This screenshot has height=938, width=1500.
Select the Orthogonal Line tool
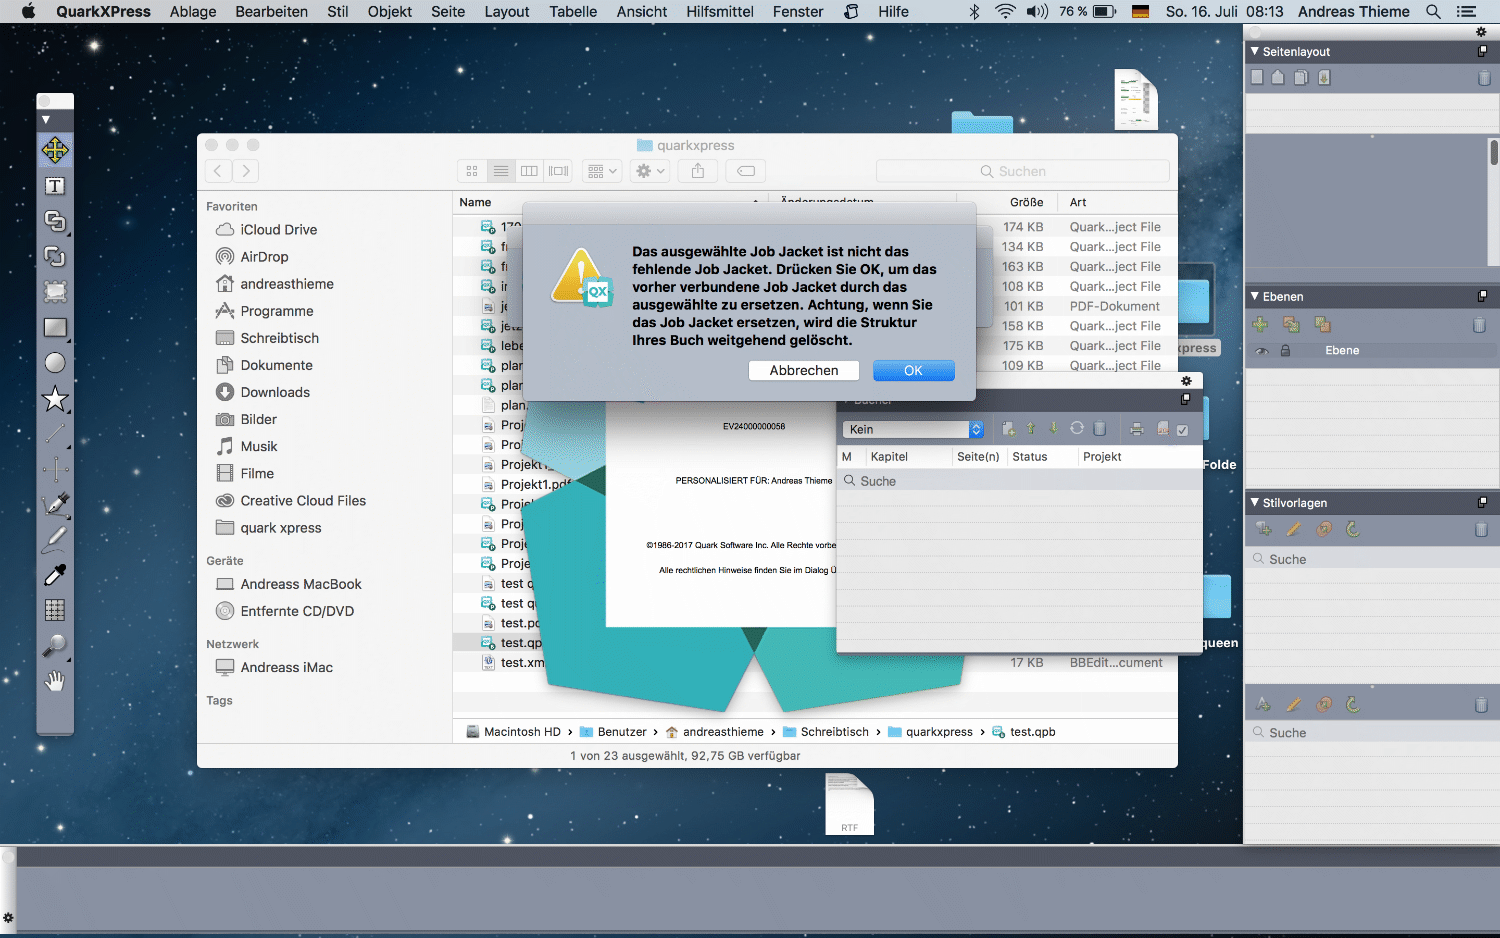[55, 469]
